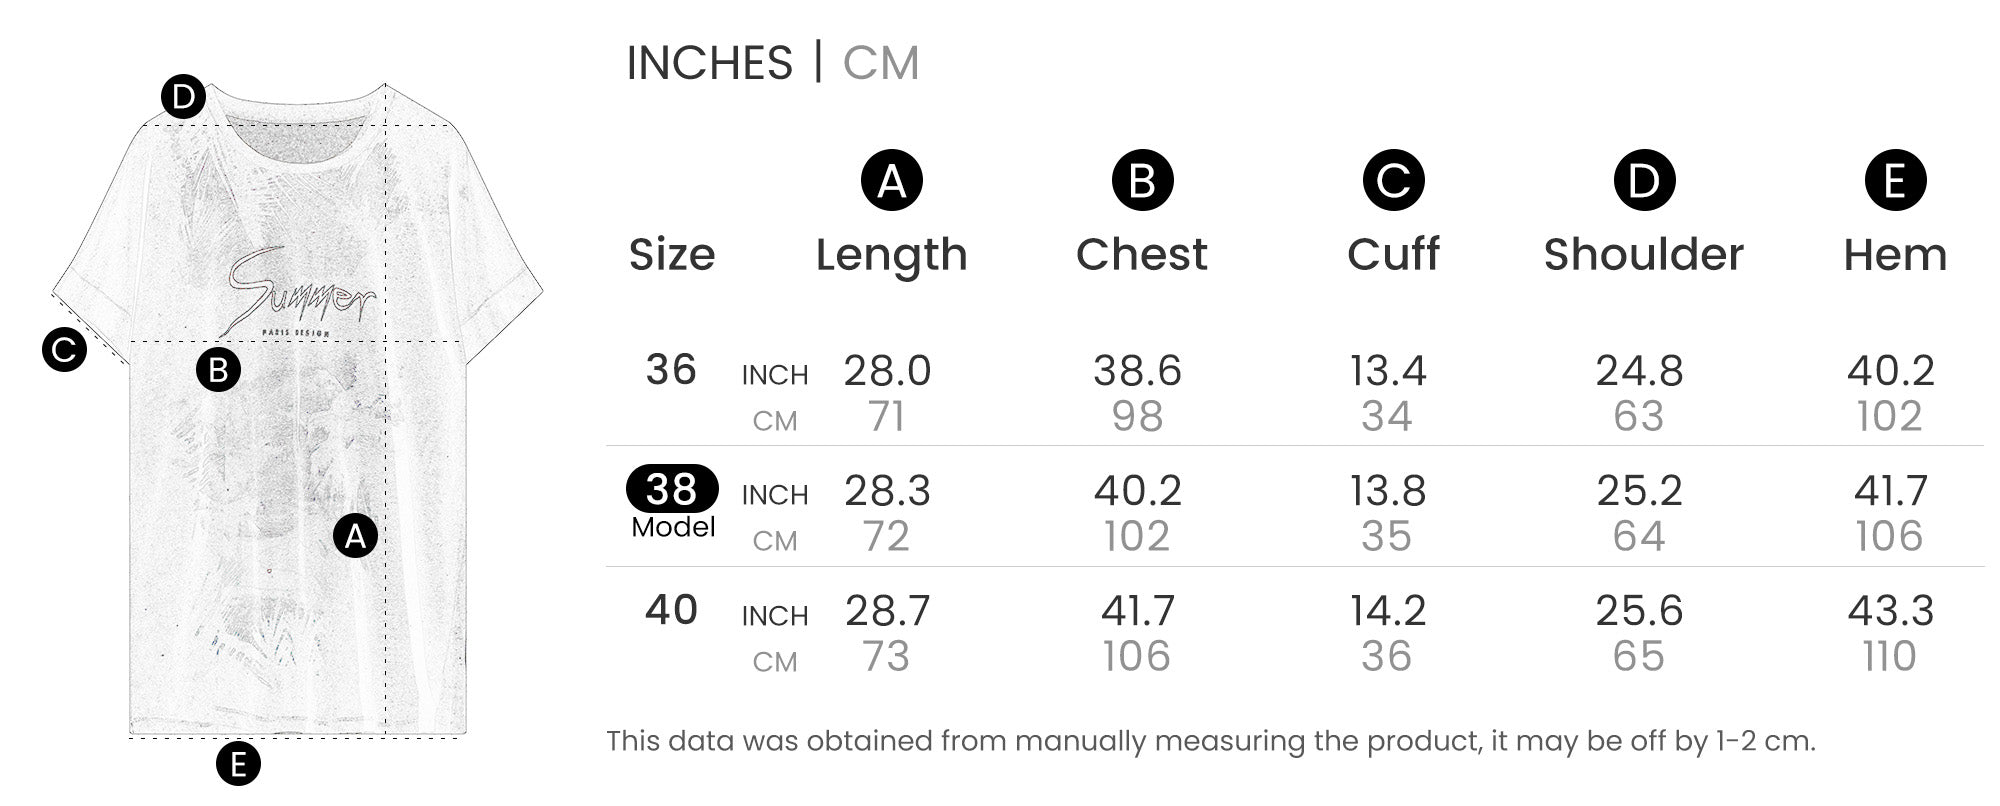Select size 36 row label
2000x806 pixels.
click(x=671, y=370)
